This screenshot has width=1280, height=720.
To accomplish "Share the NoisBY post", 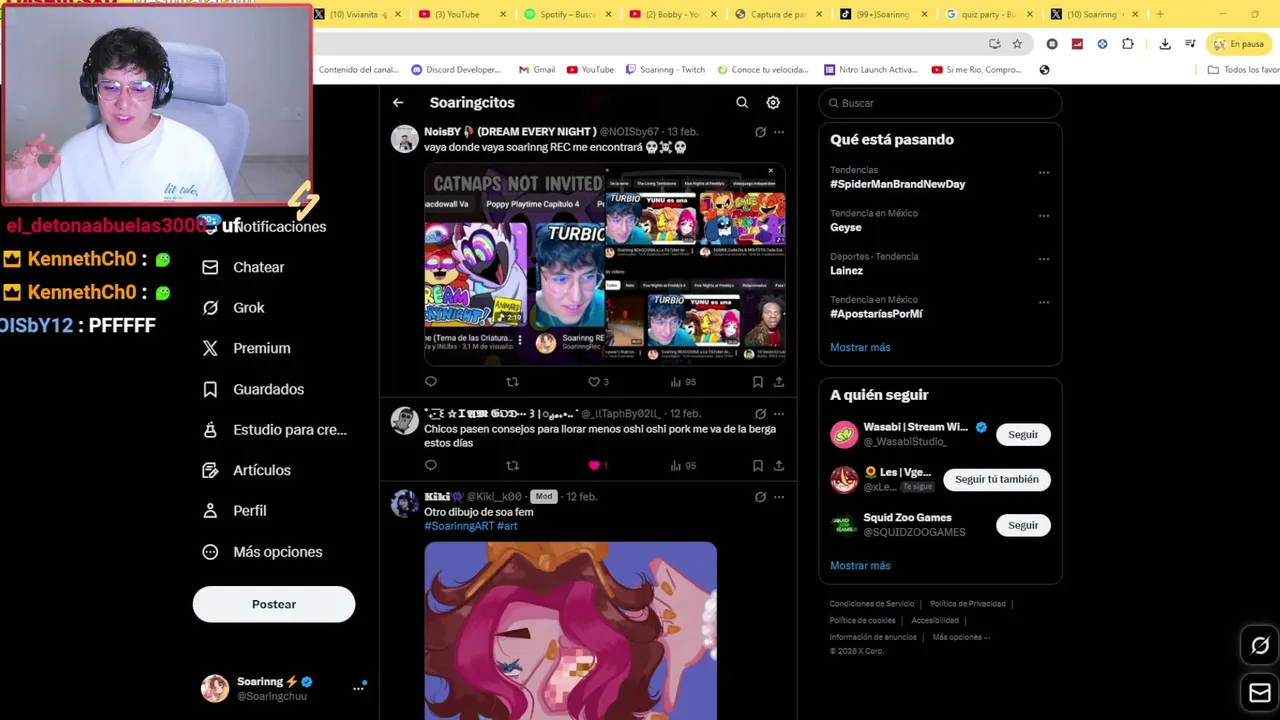I will coord(779,382).
